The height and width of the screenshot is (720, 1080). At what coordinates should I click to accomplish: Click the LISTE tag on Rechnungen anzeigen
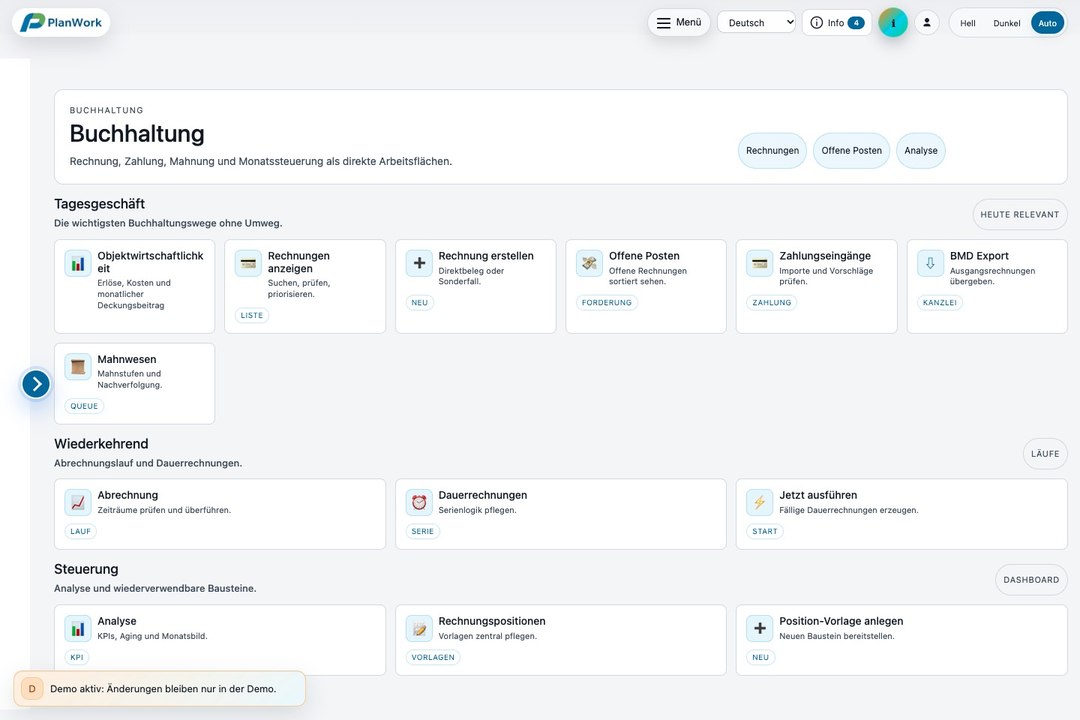(x=251, y=315)
